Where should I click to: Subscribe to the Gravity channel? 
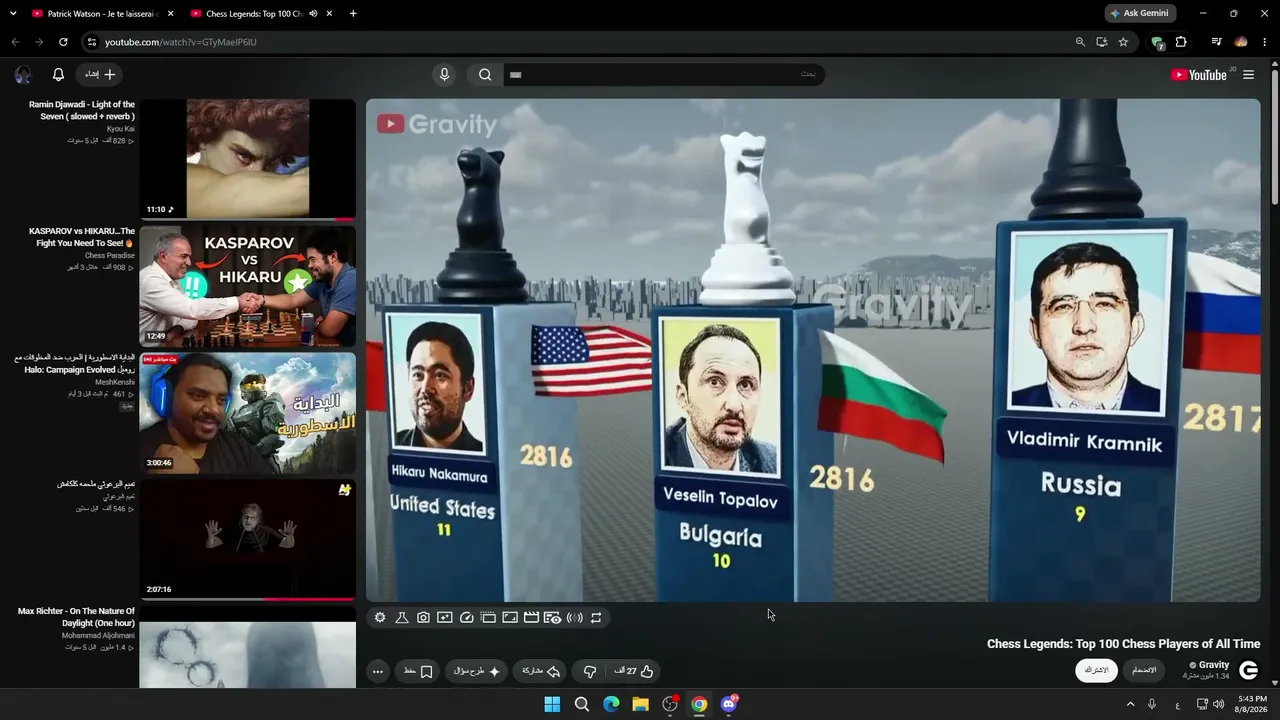(x=1097, y=670)
